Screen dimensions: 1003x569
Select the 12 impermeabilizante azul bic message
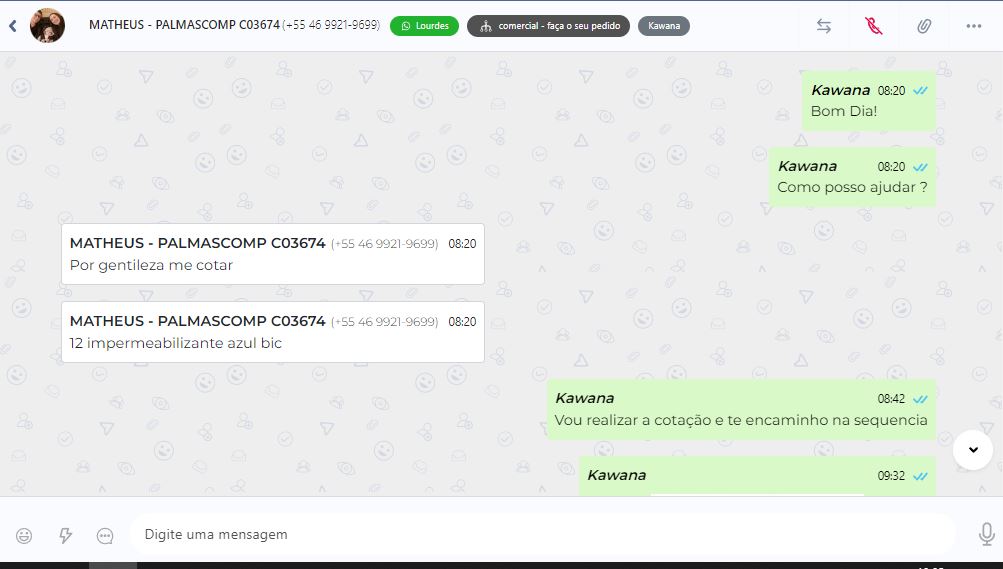[x=272, y=332]
